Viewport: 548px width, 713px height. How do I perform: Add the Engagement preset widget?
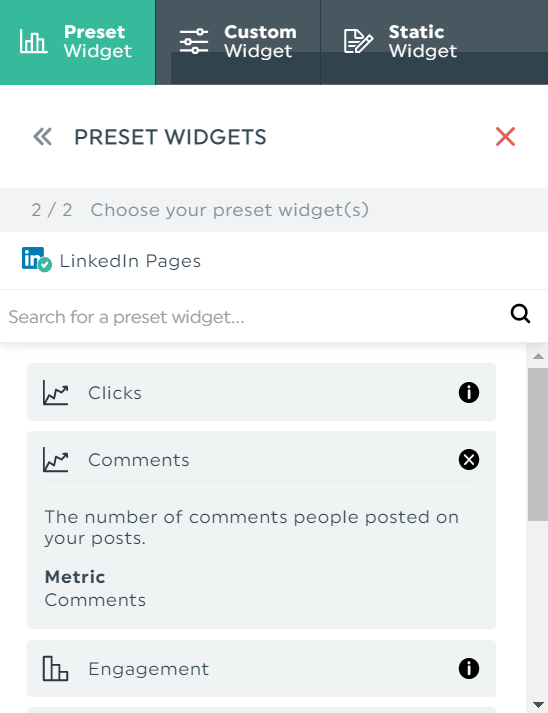tap(261, 668)
